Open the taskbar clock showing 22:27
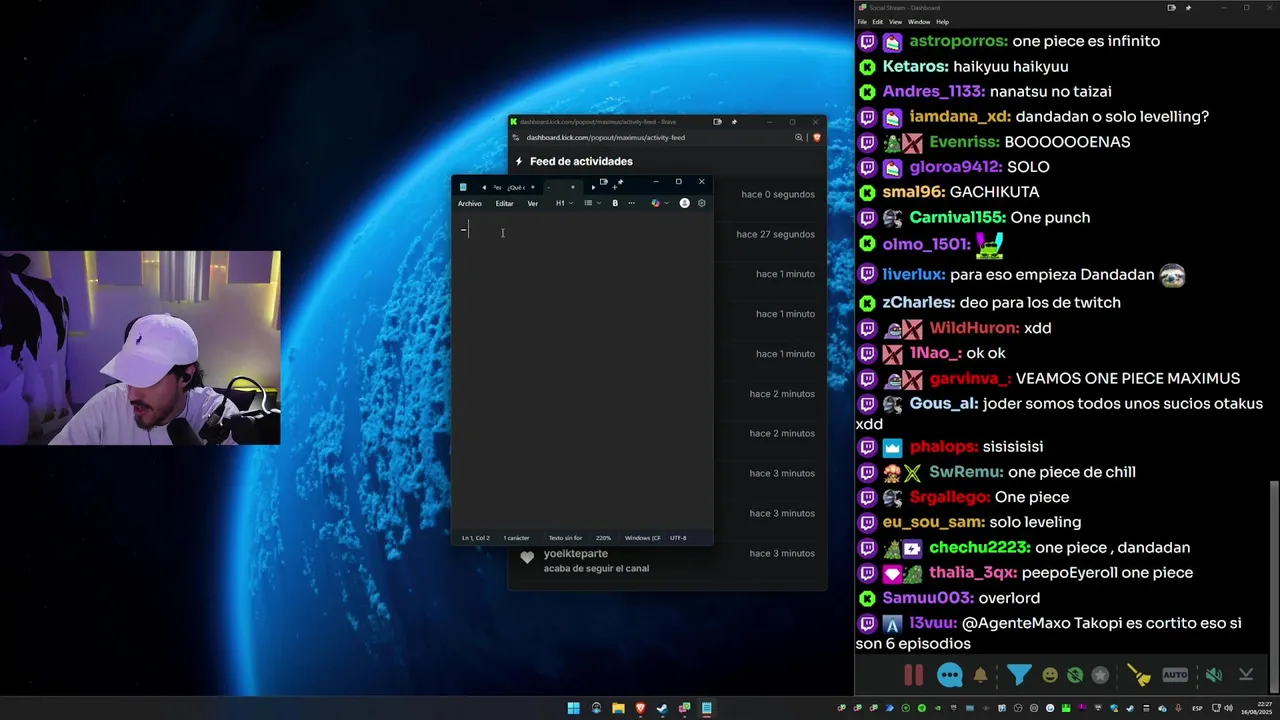The height and width of the screenshot is (720, 1280). tap(1255, 708)
